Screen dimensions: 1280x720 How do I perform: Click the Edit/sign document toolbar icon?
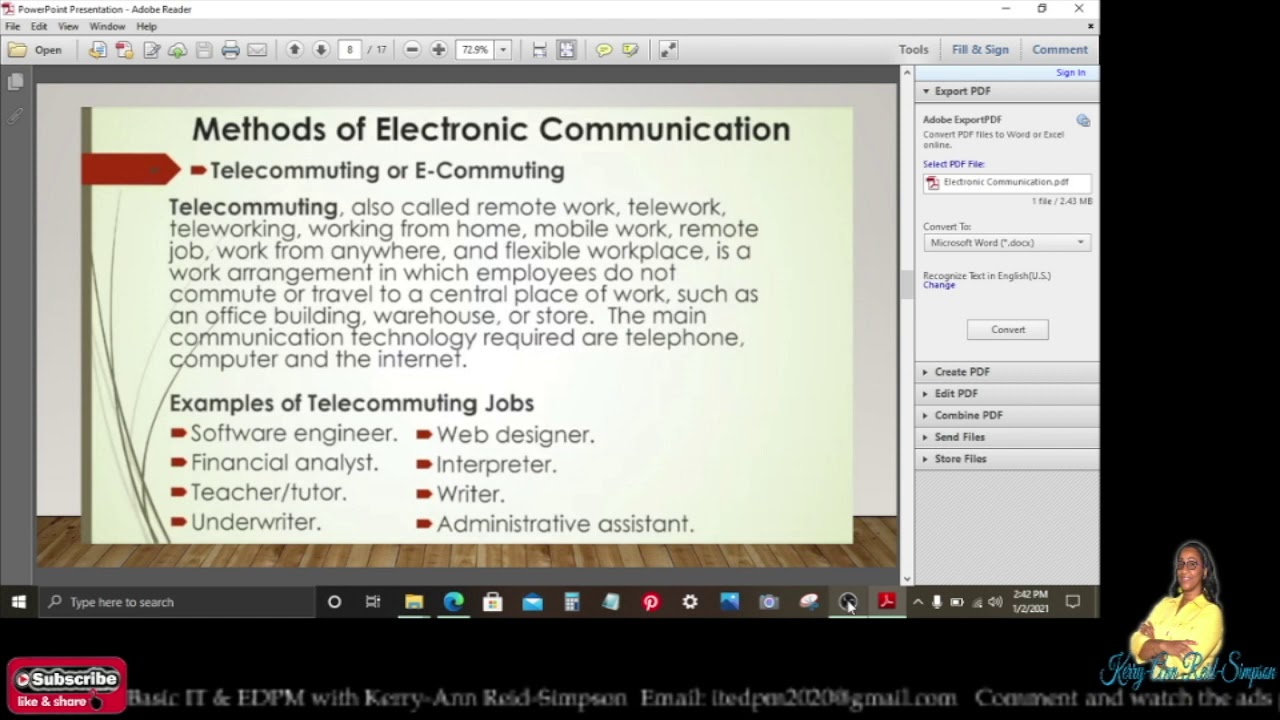pos(151,49)
